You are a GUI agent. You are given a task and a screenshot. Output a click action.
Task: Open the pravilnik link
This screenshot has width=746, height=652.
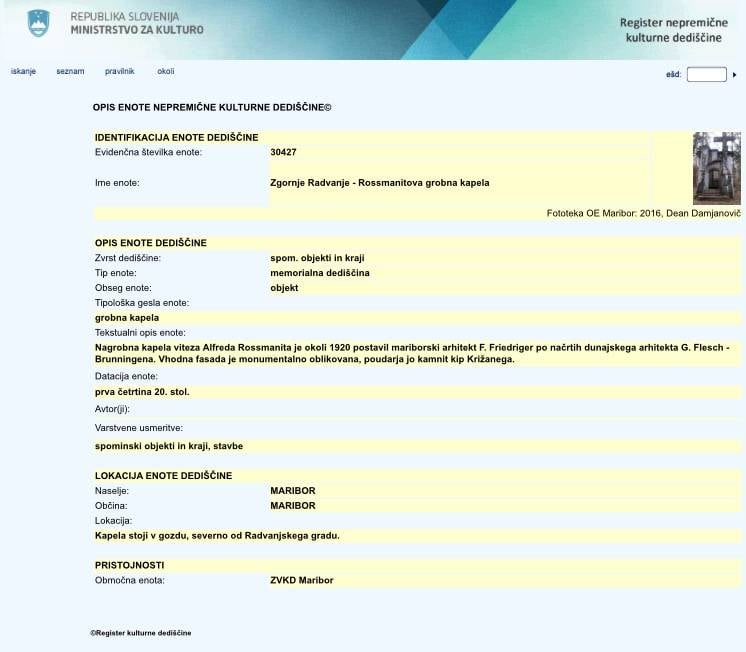coord(119,72)
